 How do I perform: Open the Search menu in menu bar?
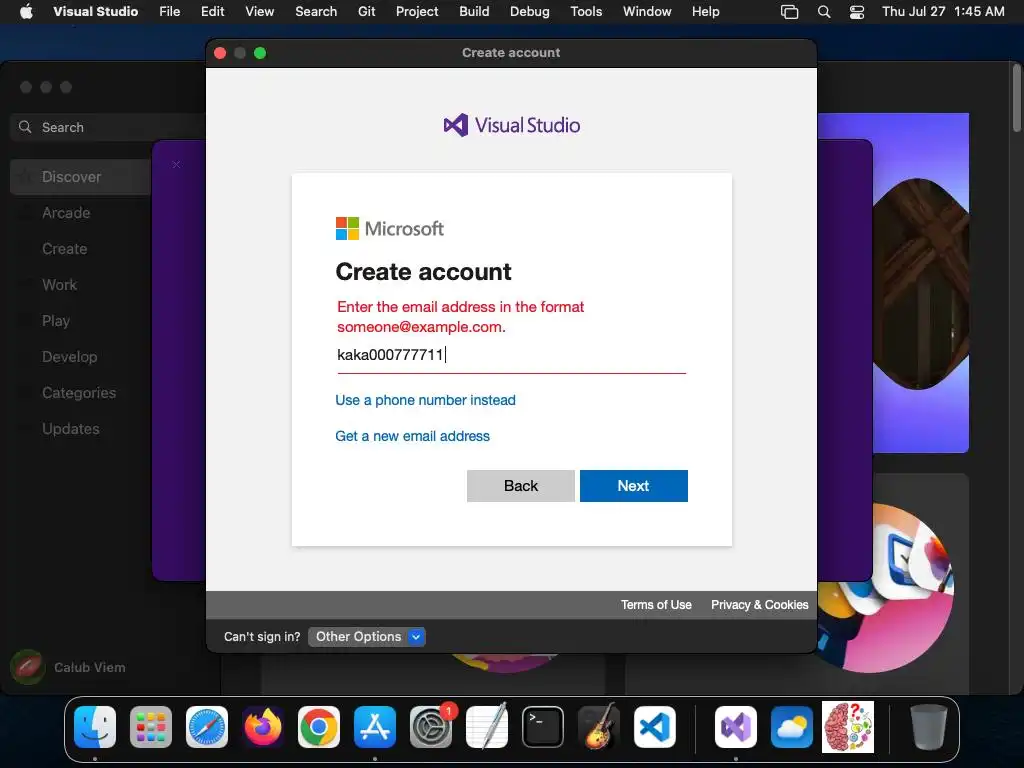click(316, 12)
